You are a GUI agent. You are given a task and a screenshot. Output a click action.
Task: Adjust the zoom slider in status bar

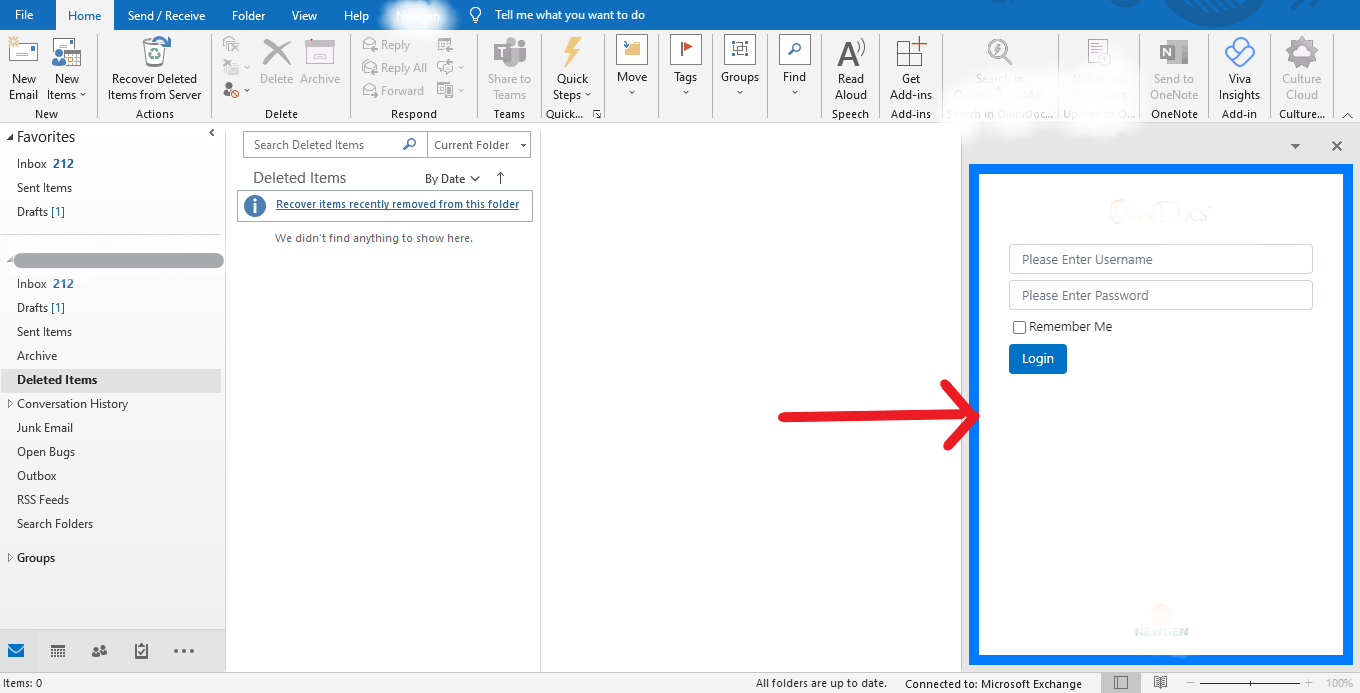click(1250, 683)
